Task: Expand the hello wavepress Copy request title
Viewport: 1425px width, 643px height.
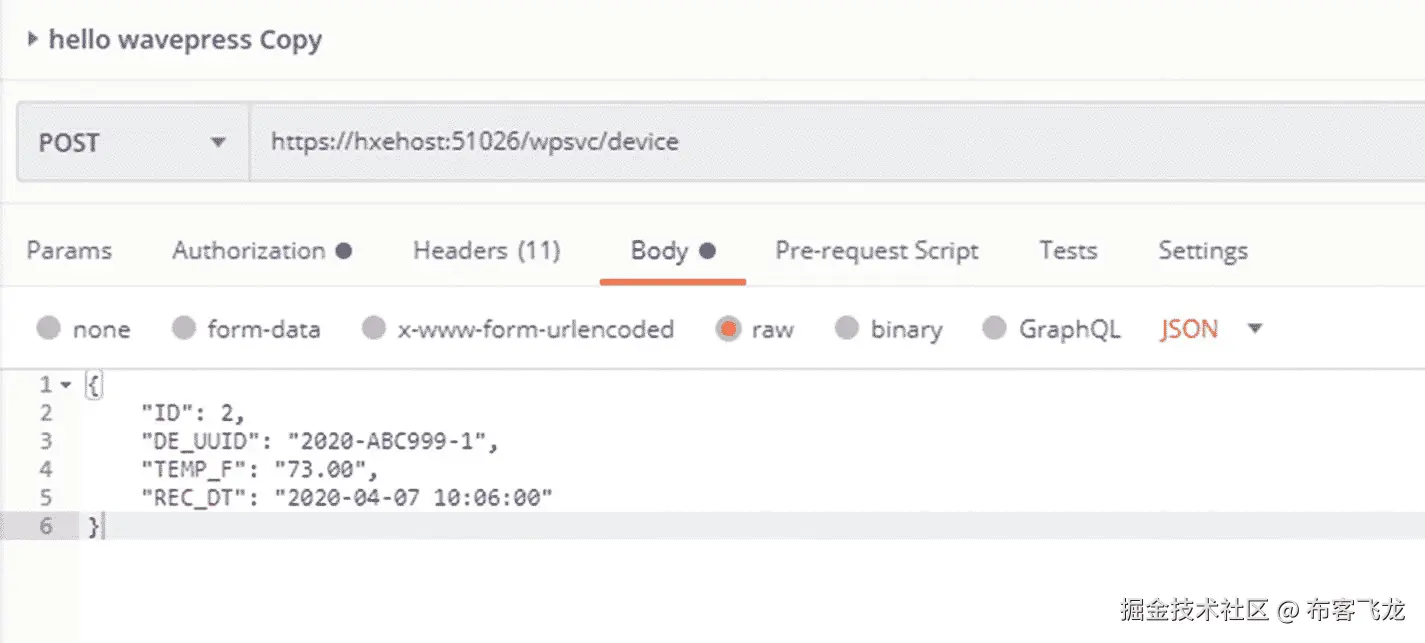Action: pyautogui.click(x=33, y=40)
